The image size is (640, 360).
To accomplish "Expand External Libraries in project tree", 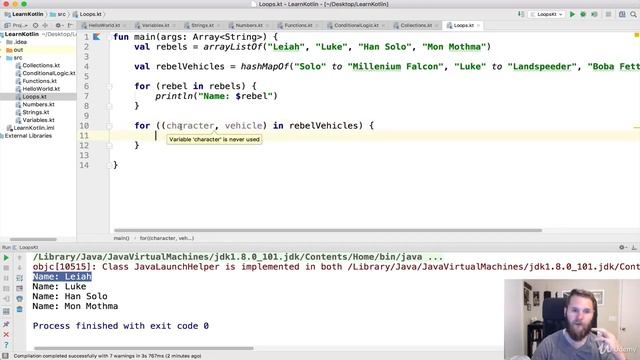I will [x=27, y=136].
